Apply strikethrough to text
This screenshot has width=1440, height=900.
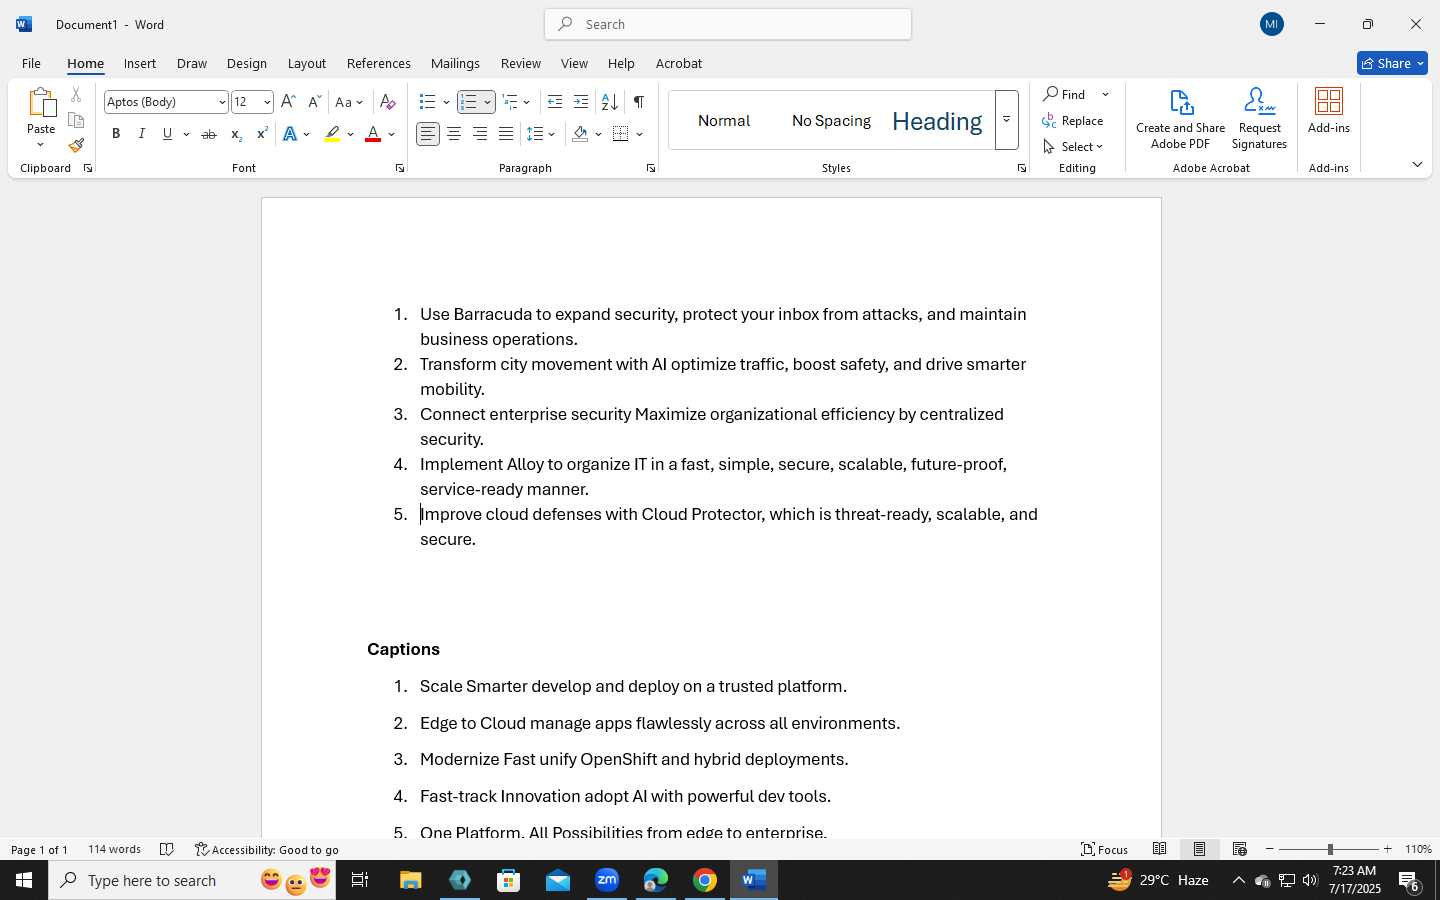209,134
